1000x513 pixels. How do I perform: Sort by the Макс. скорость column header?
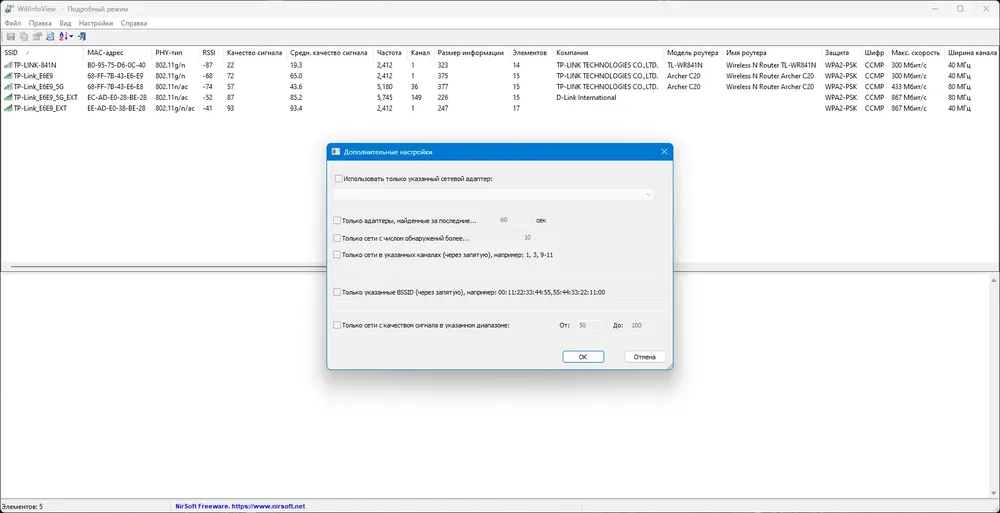pyautogui.click(x=916, y=53)
